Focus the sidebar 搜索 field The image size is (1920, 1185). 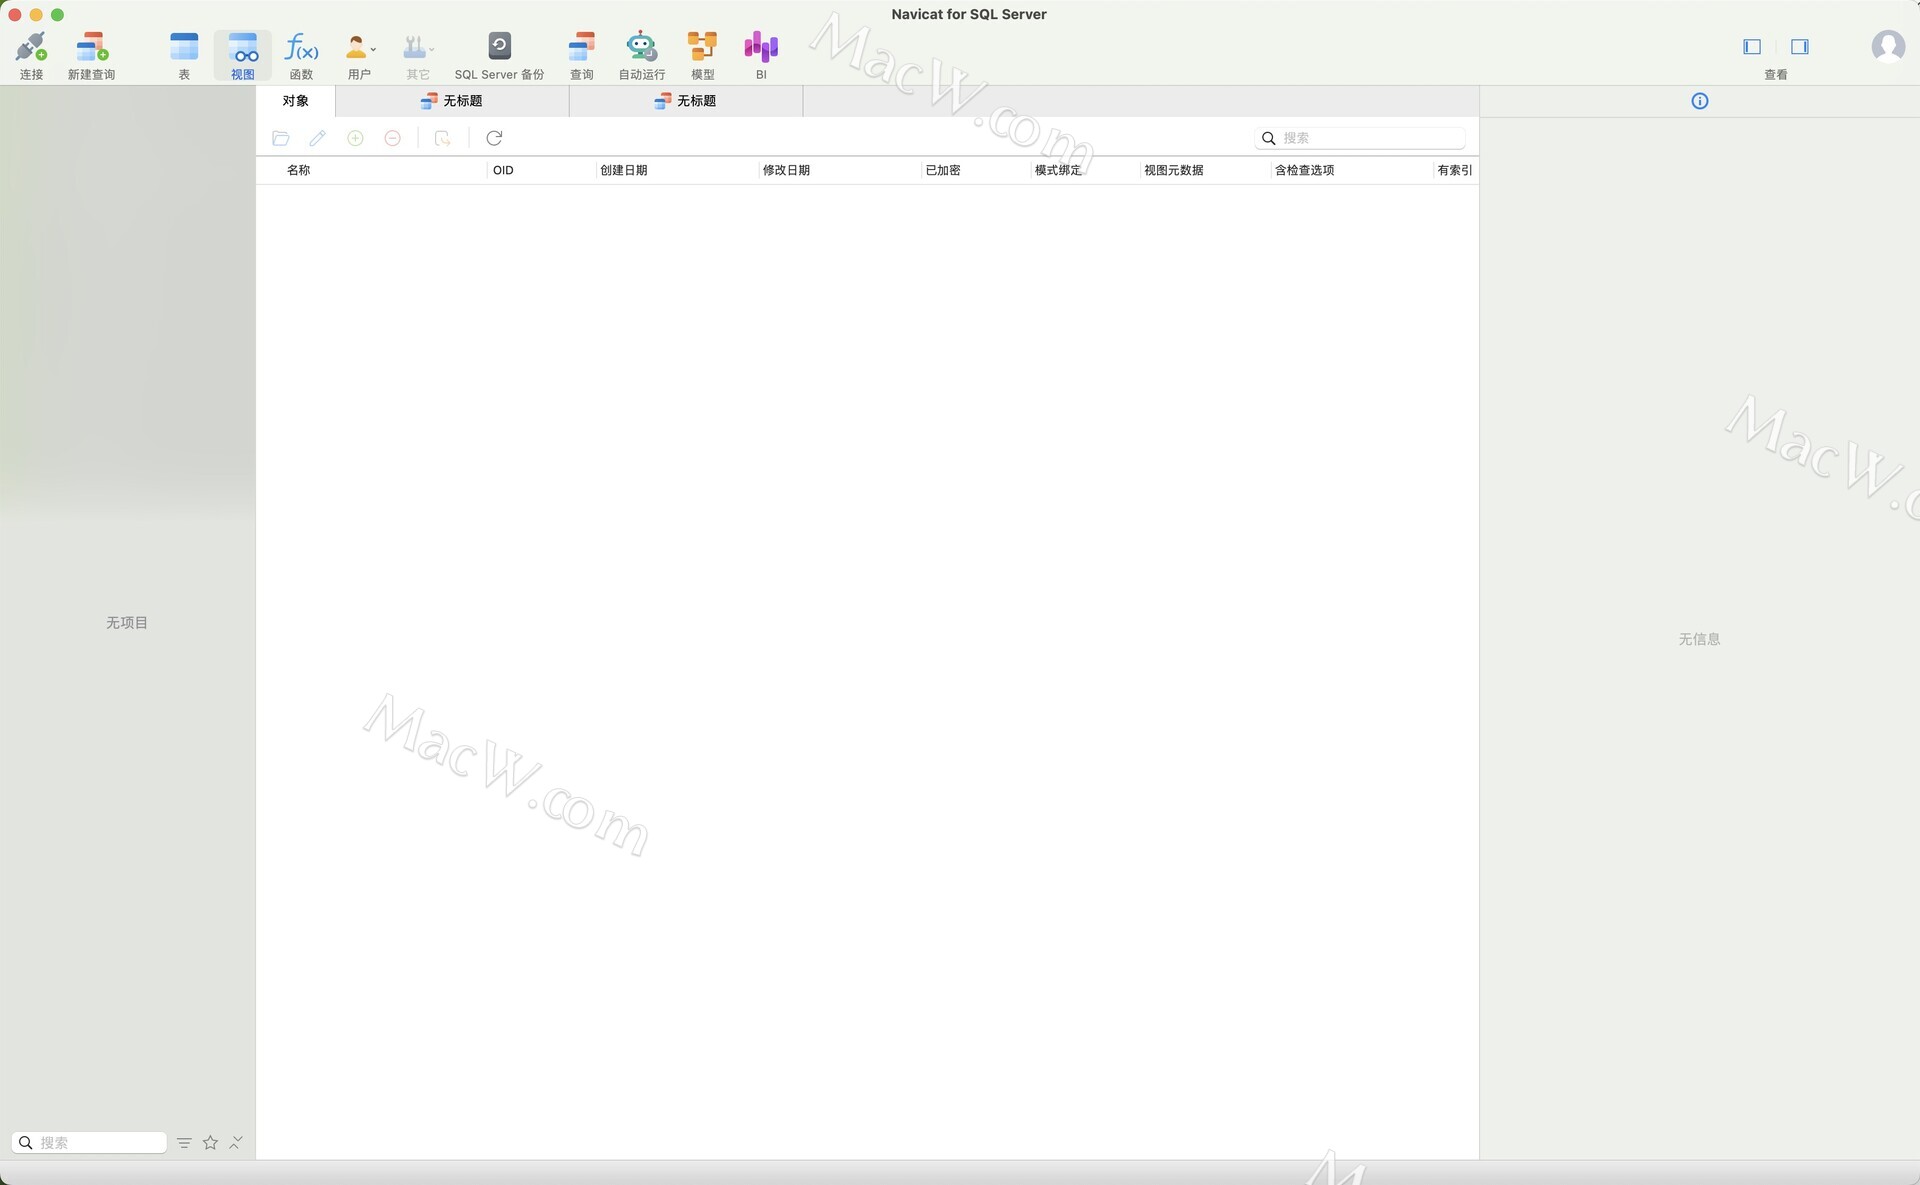pos(89,1142)
